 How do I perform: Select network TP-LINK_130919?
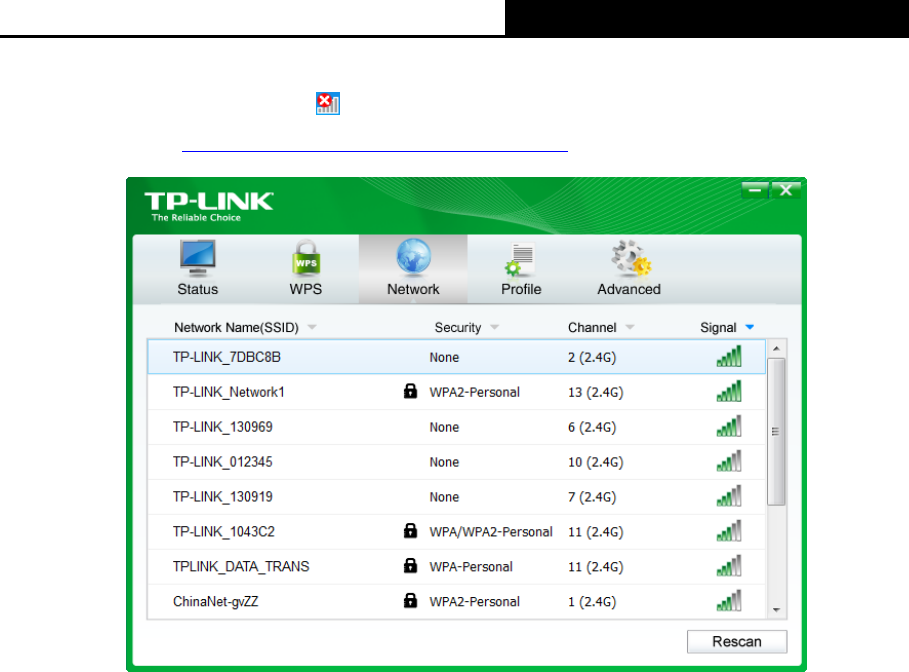pyautogui.click(x=457, y=496)
